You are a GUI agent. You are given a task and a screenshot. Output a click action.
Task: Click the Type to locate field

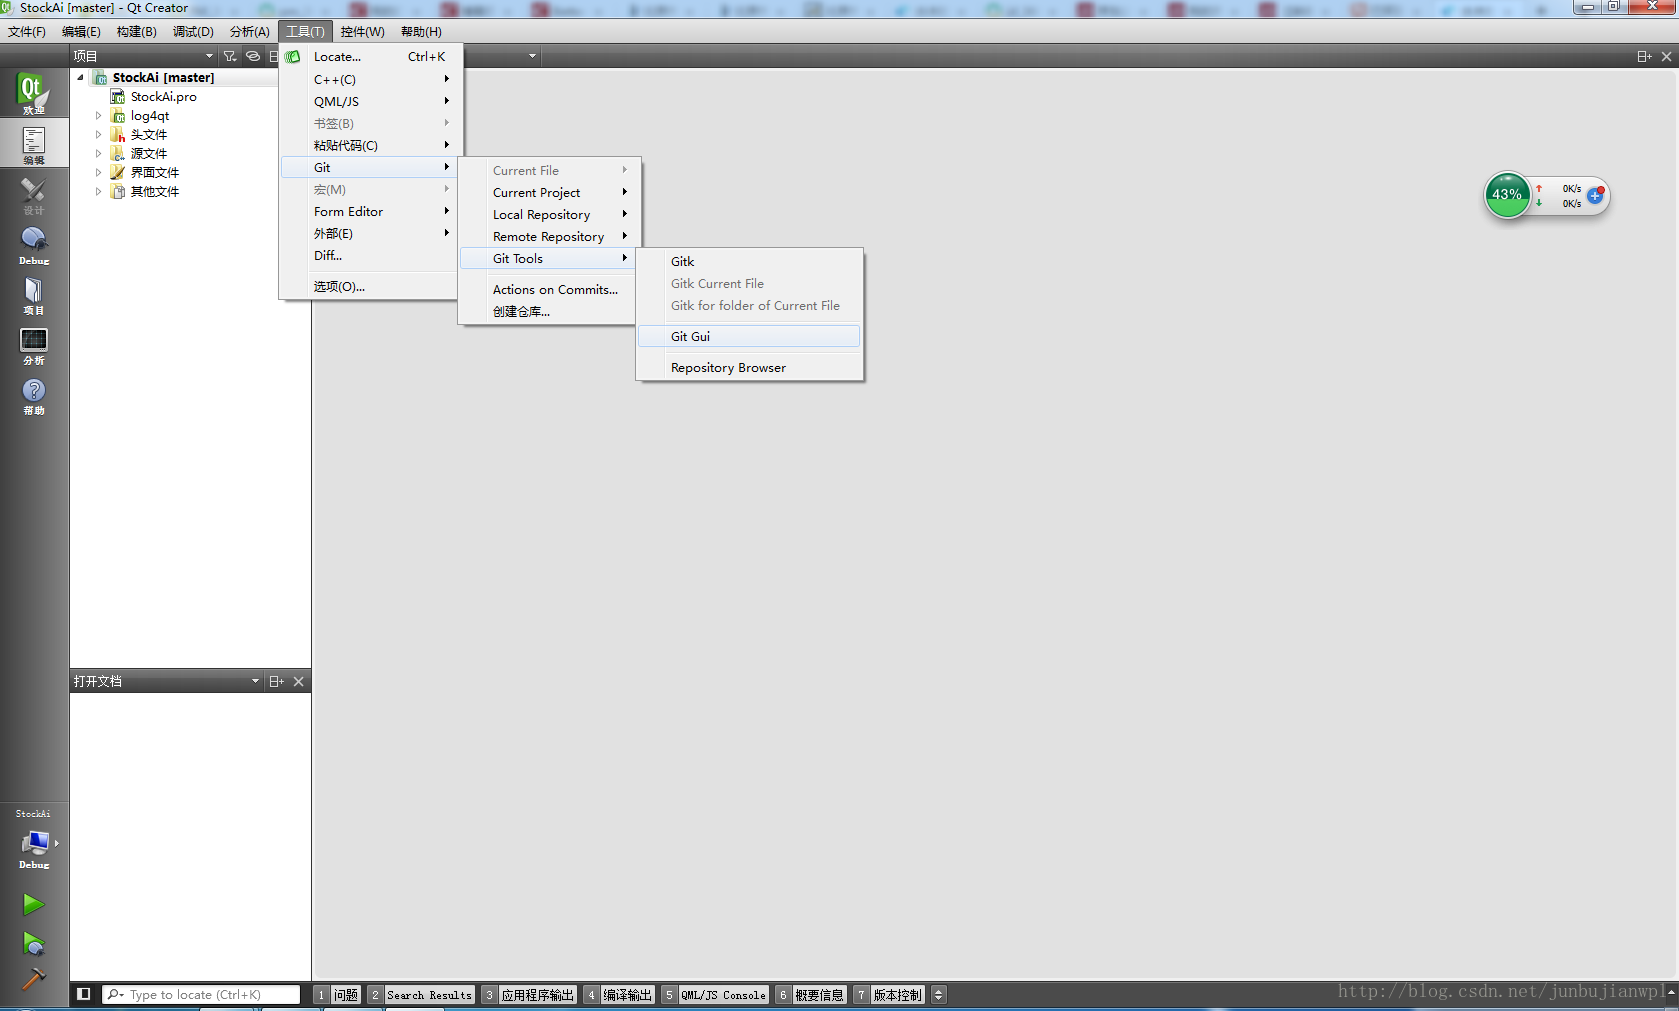(x=202, y=994)
